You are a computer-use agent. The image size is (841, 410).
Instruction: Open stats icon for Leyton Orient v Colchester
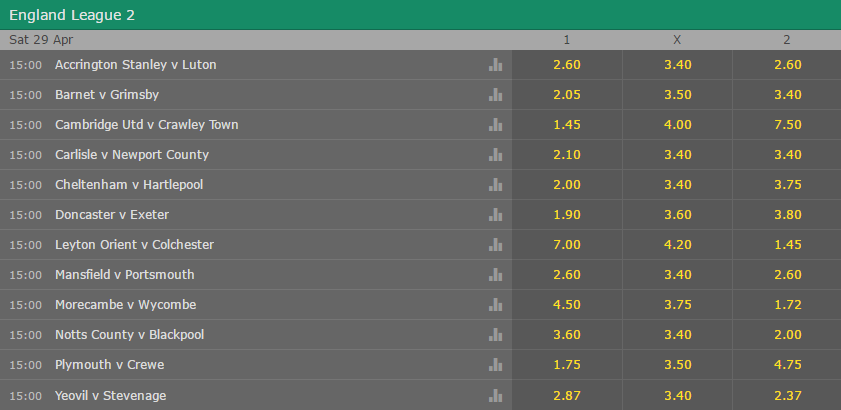pyautogui.click(x=495, y=245)
